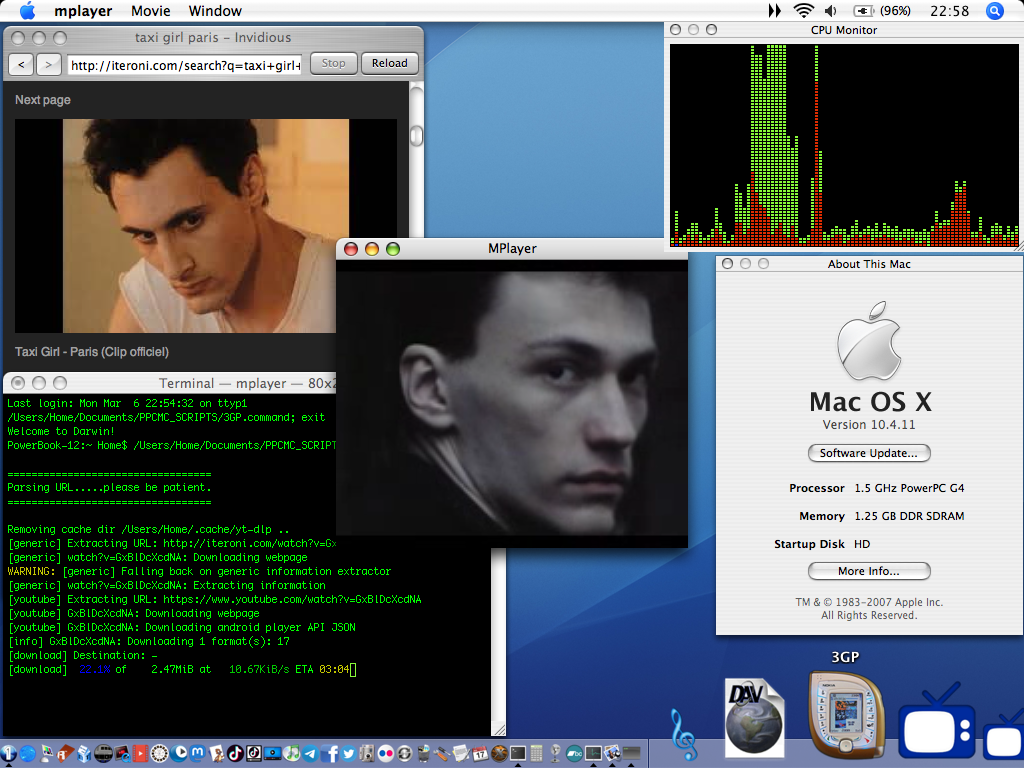The width and height of the screenshot is (1024, 768).
Task: Click the iteroni.com URL address field
Action: (185, 65)
